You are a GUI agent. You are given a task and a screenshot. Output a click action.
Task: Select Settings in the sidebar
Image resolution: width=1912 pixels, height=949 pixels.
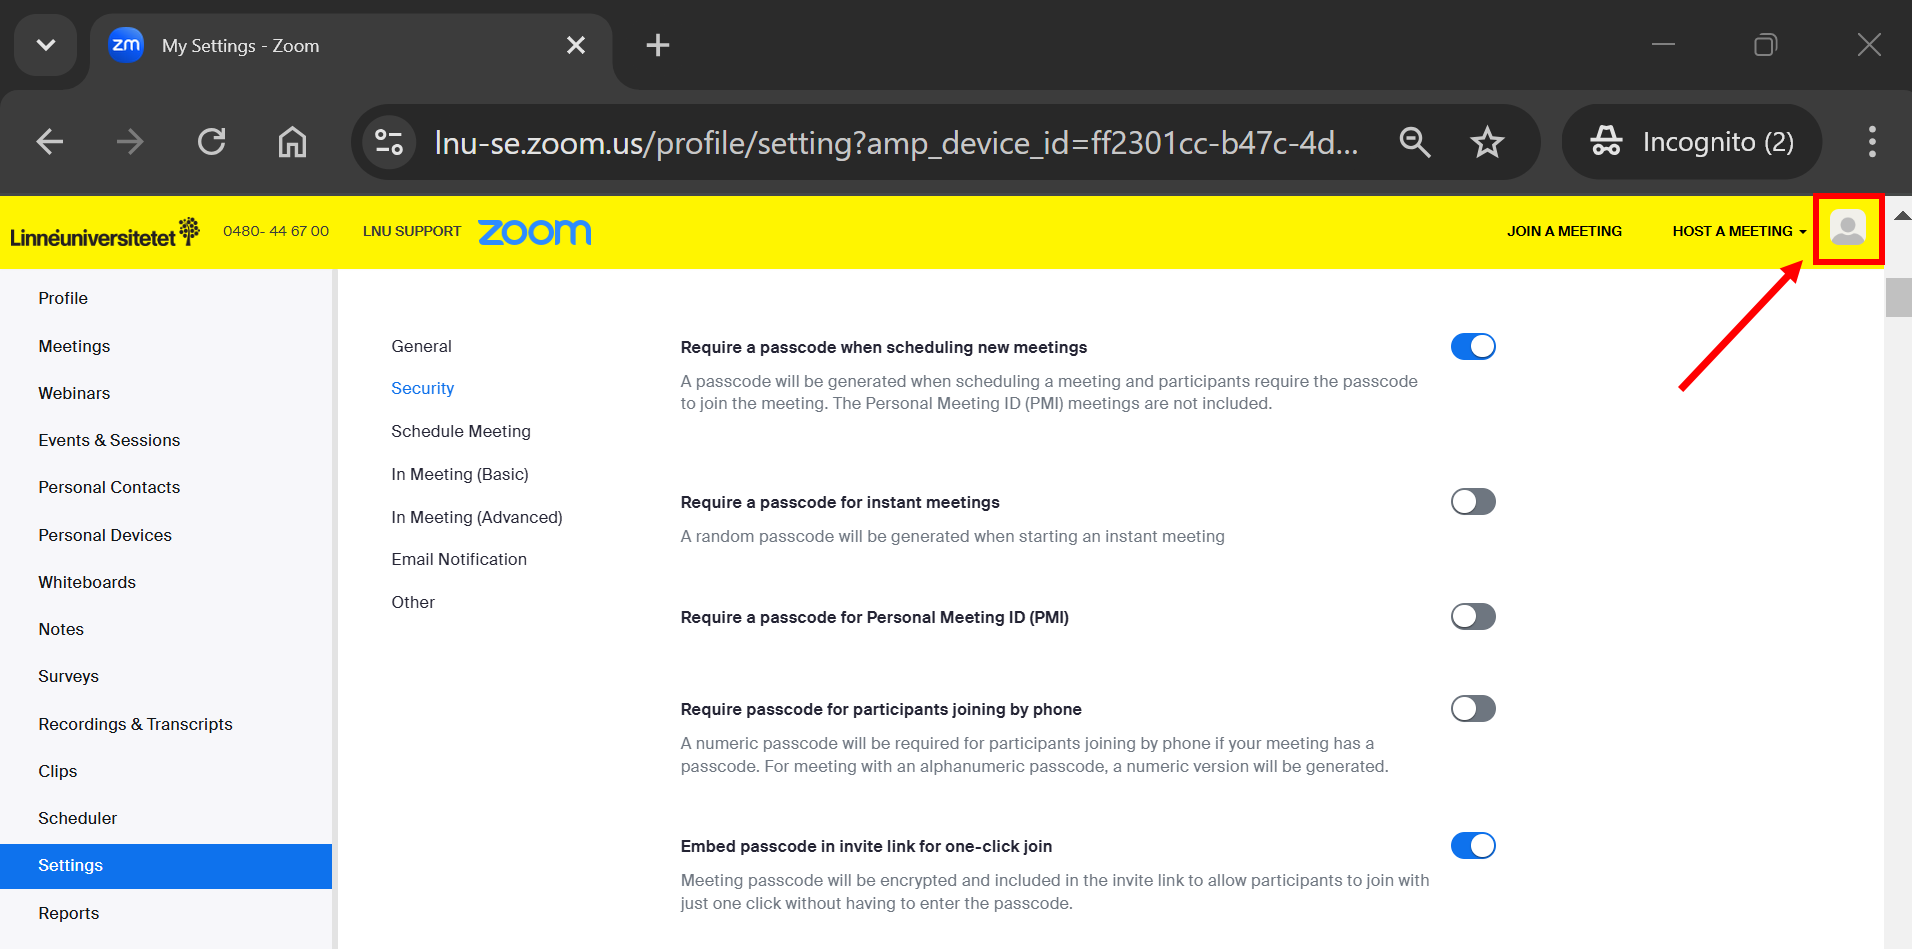click(x=166, y=866)
